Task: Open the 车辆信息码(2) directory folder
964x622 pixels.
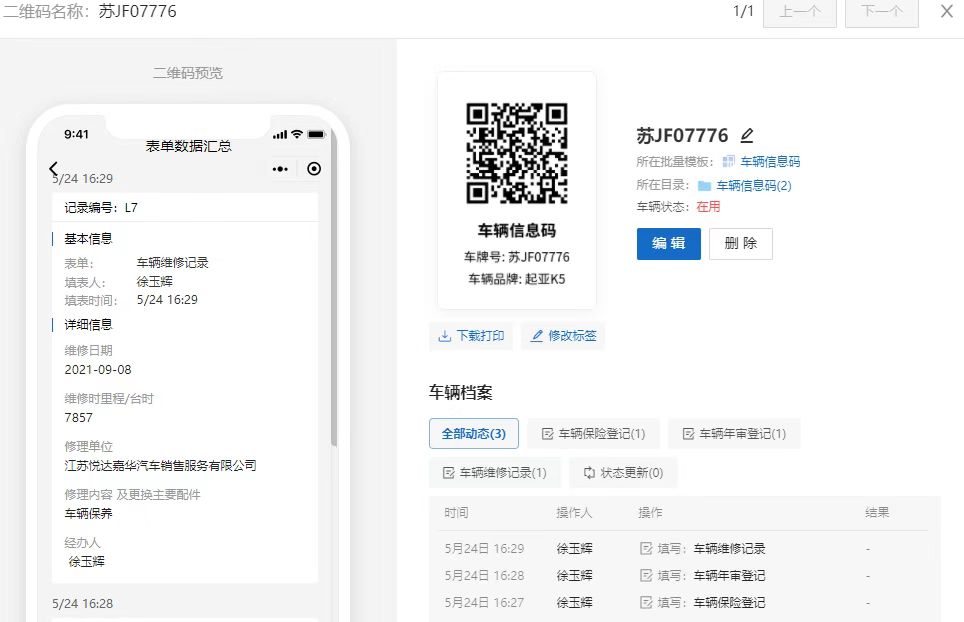Action: coord(753,186)
